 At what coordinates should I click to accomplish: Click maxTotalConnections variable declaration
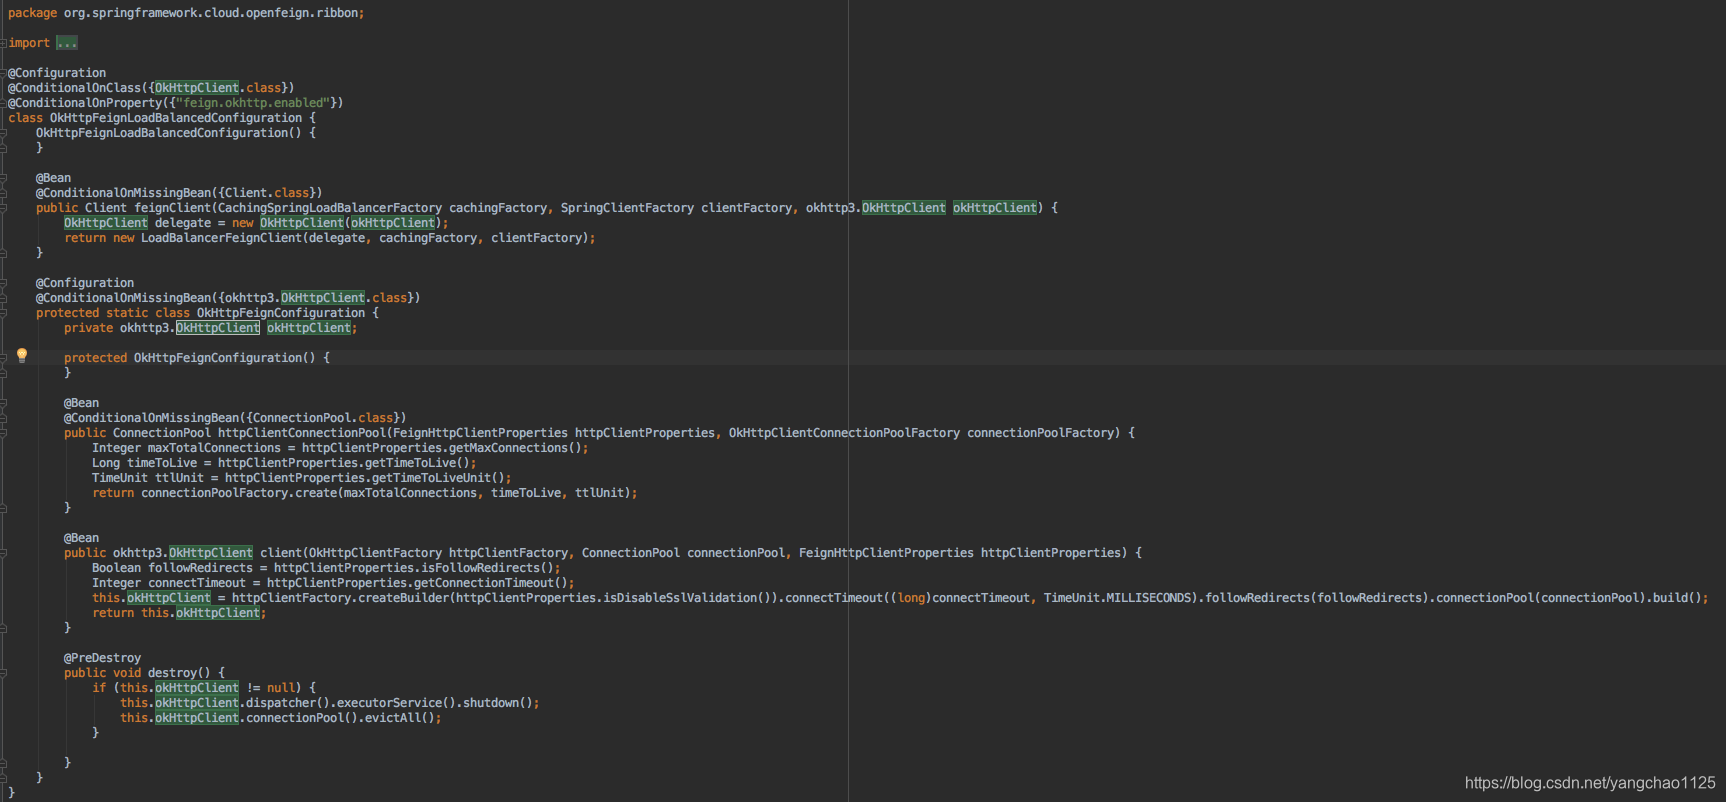coord(215,448)
